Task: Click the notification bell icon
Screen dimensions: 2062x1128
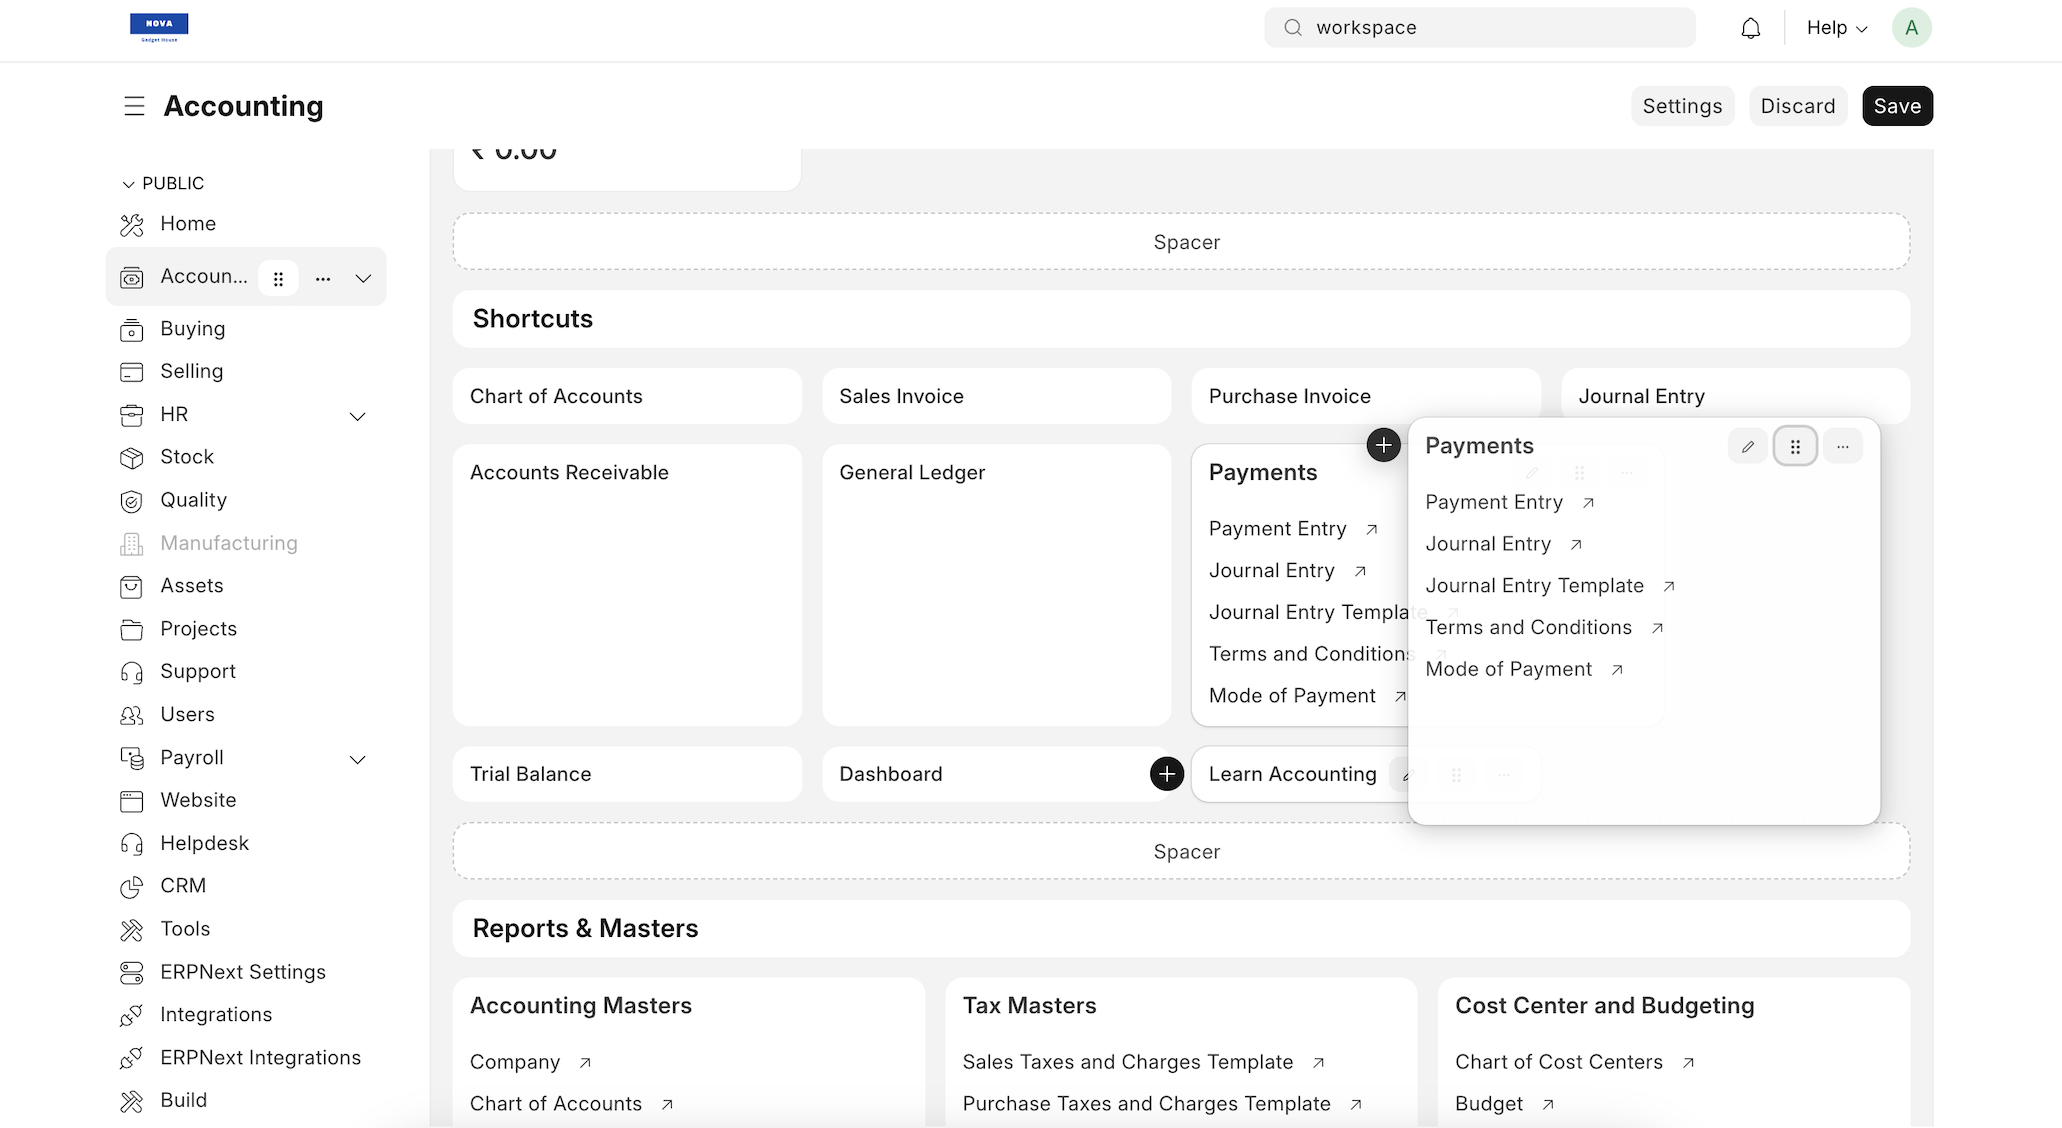Action: pyautogui.click(x=1750, y=28)
